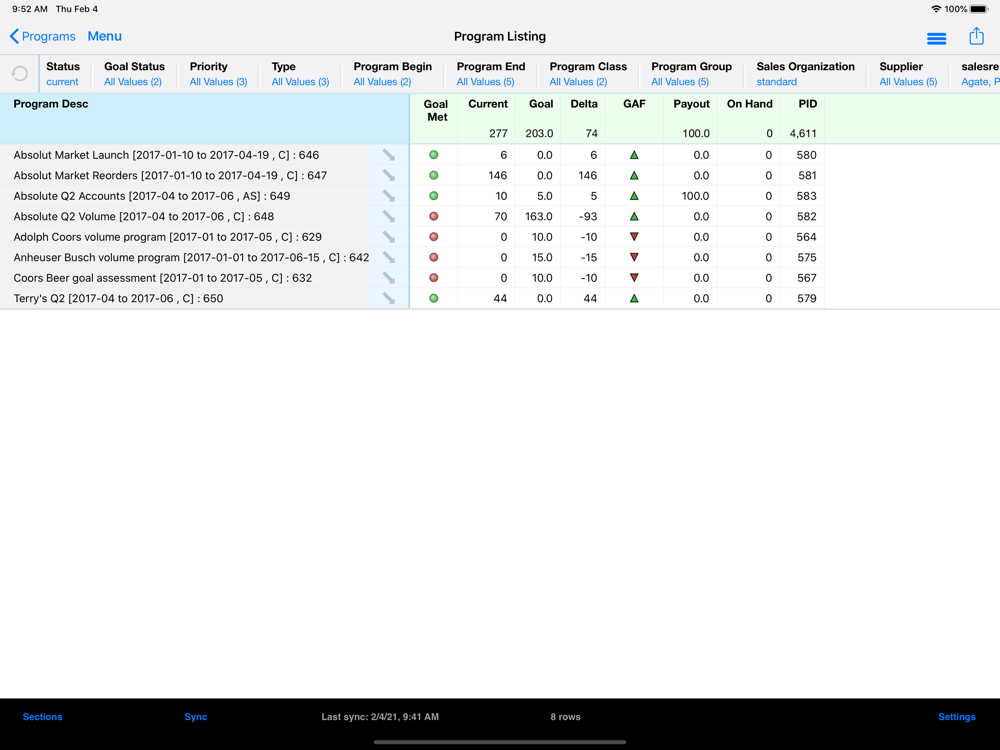Open Sections in bottom bar
Screen dimensions: 1000x750
tap(43, 717)
